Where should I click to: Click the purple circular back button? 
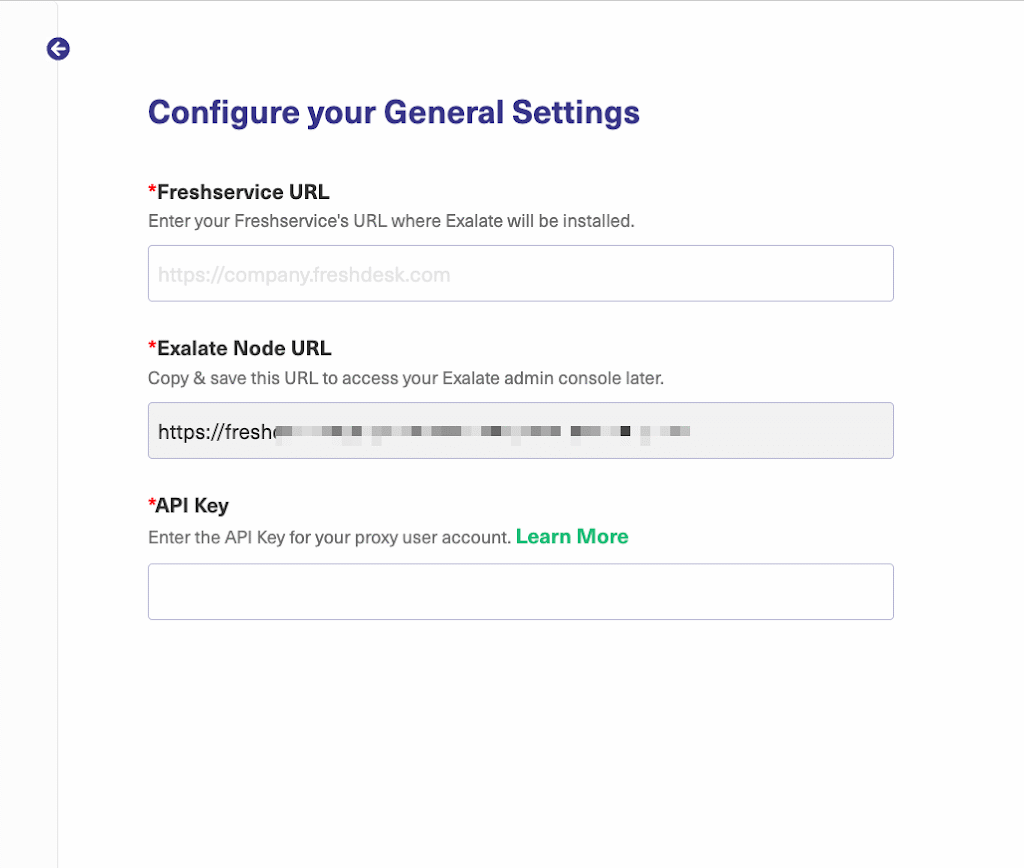(x=57, y=48)
